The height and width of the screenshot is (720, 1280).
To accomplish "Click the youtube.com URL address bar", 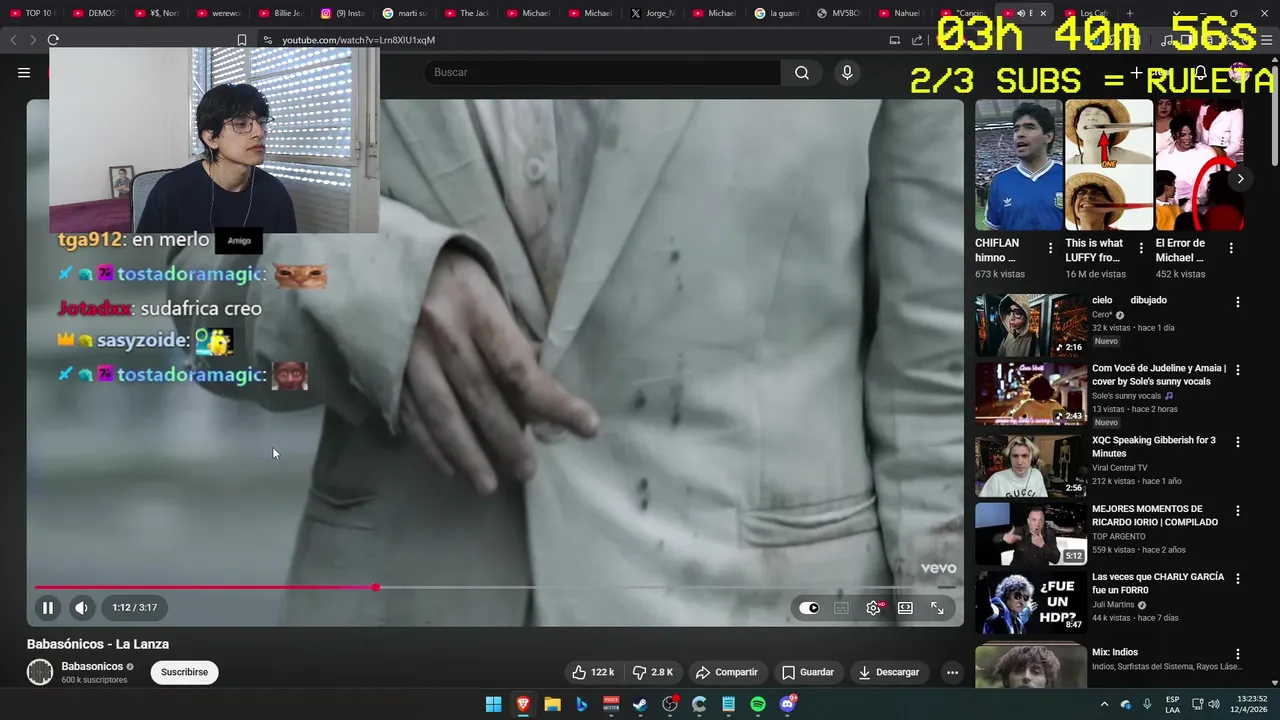I will pos(358,40).
